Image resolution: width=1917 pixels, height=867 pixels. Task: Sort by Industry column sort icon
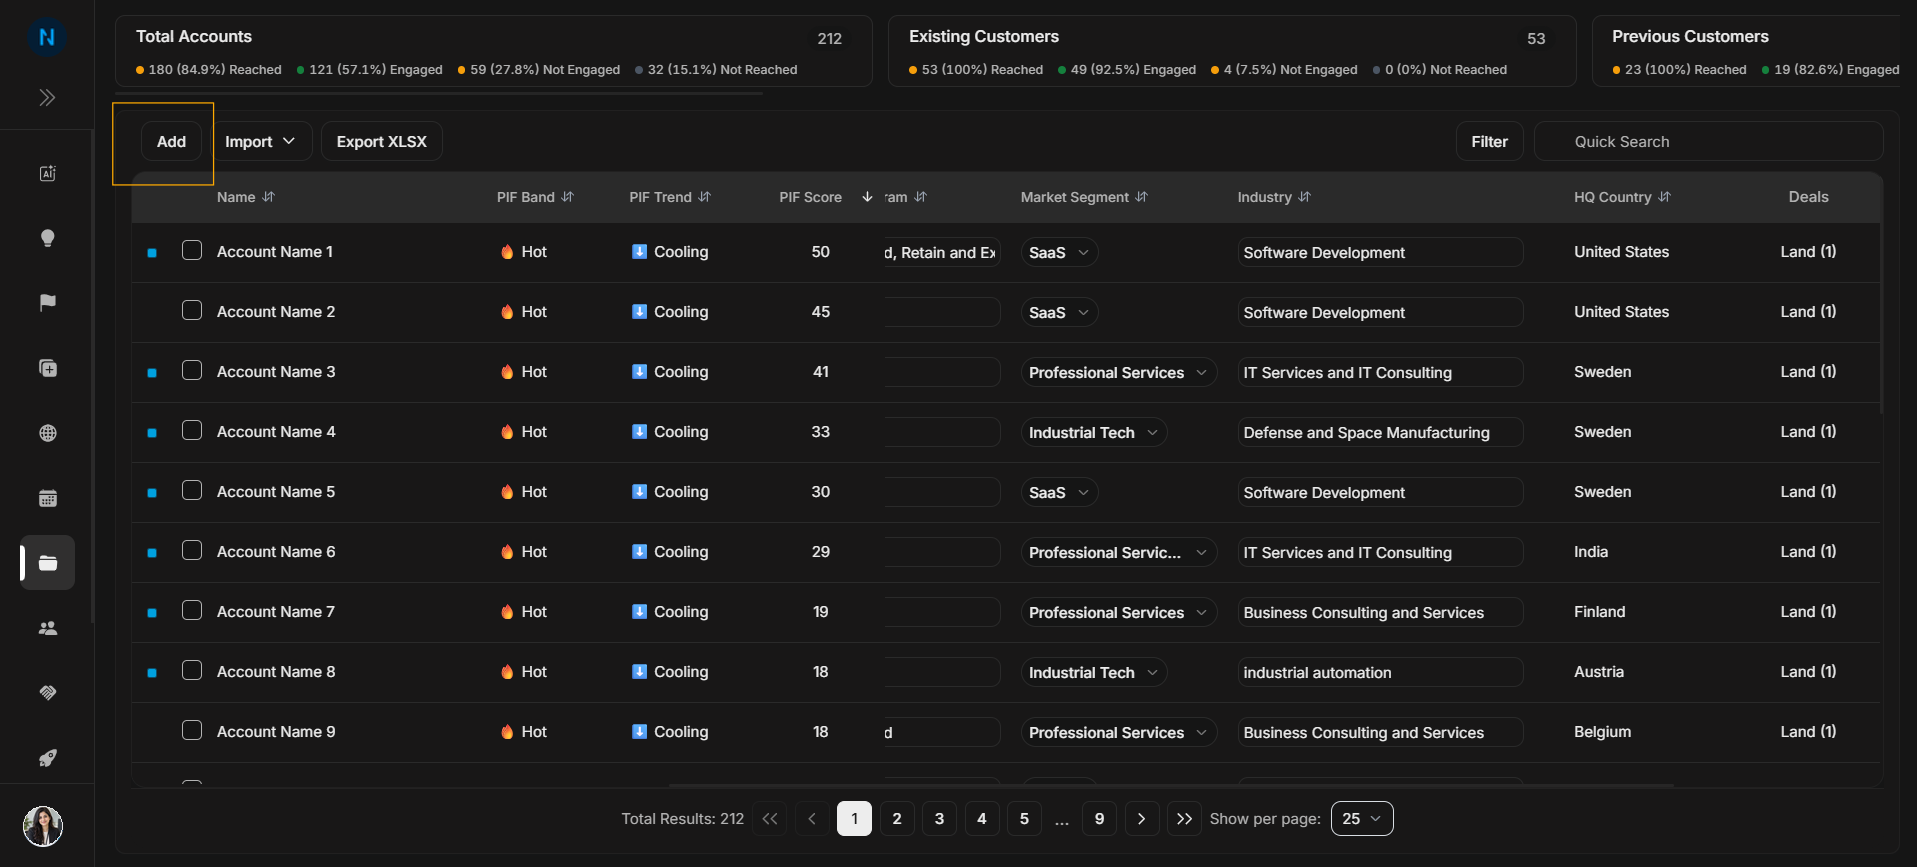coord(1304,197)
